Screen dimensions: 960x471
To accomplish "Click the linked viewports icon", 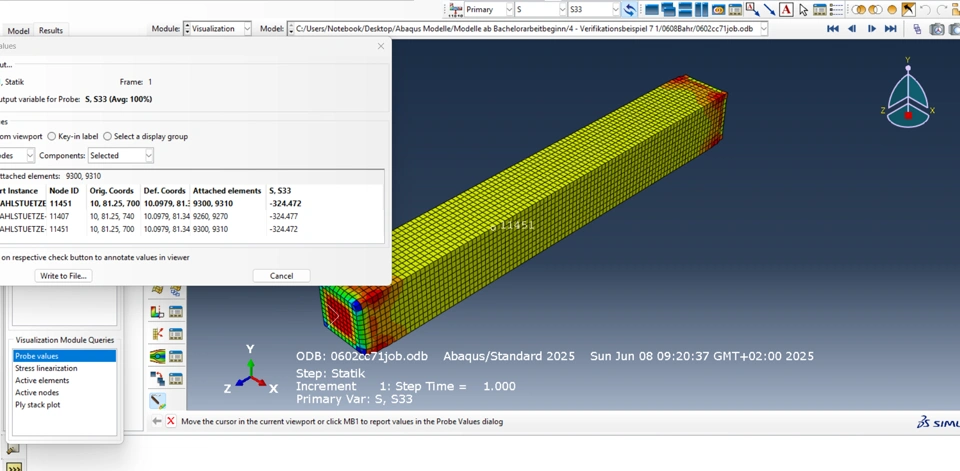I will [x=718, y=10].
